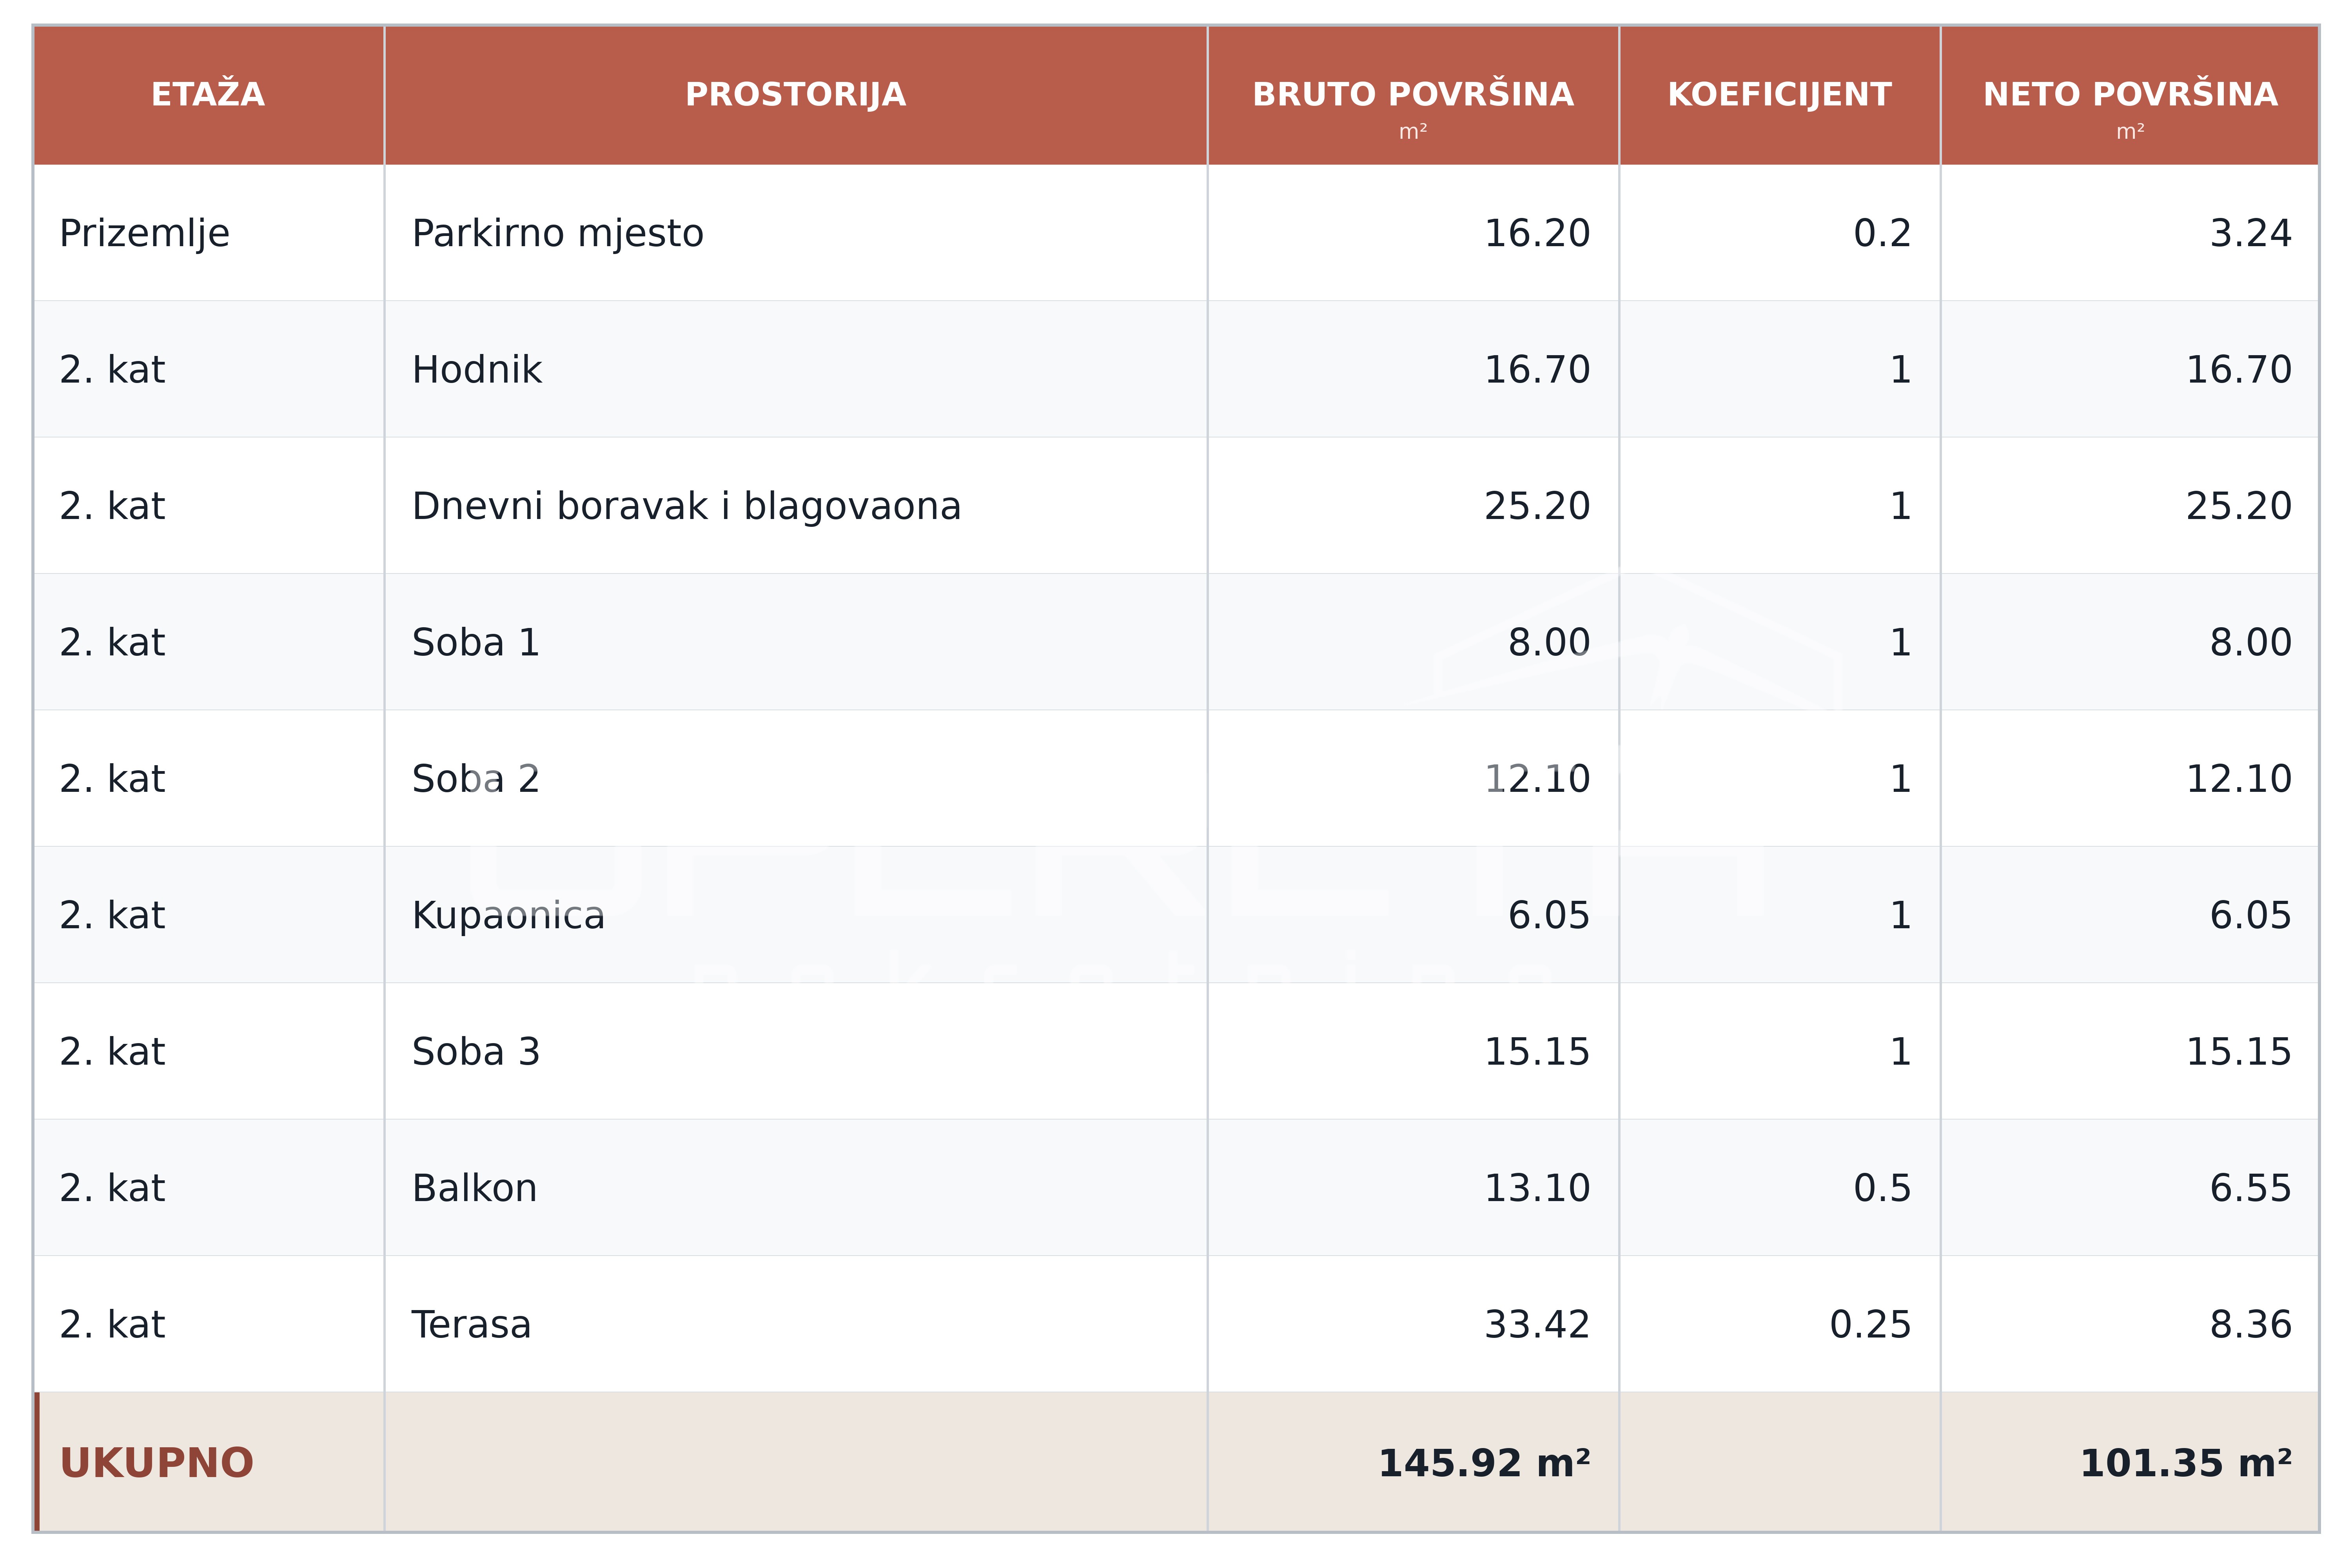Click the UKUPNO total row label

click(157, 1463)
